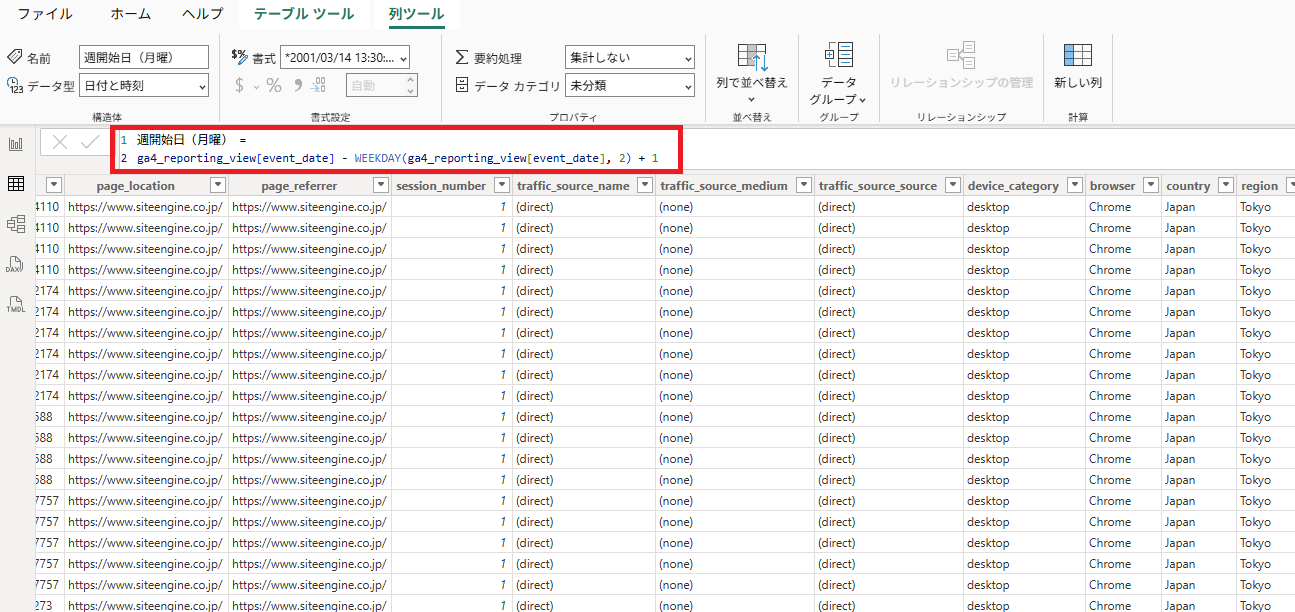Select the 列ツール ribbon tab
Image resolution: width=1295 pixels, height=612 pixels.
click(x=417, y=14)
